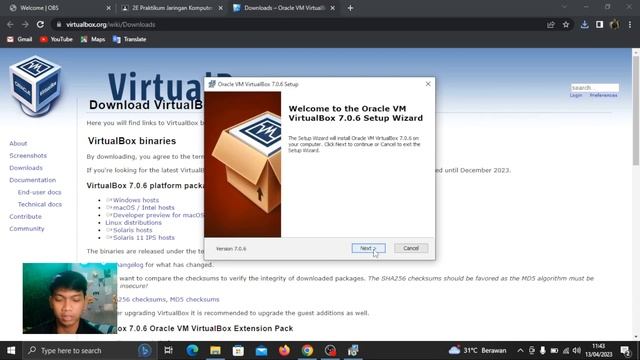This screenshot has height=360, width=640.
Task: Open a new browser tab
Action: point(350,8)
